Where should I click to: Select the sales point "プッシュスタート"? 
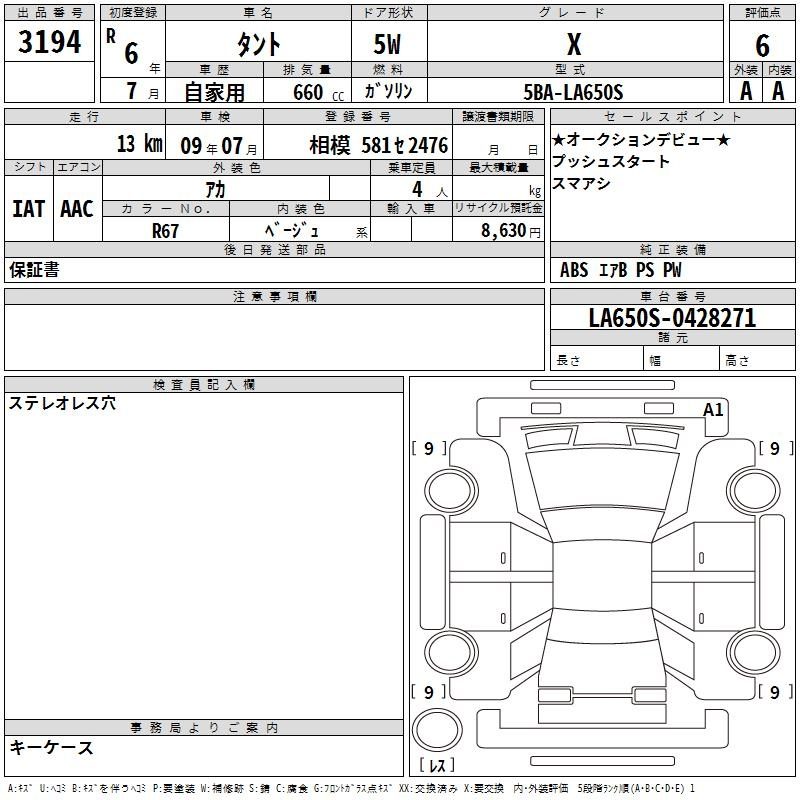(611, 161)
